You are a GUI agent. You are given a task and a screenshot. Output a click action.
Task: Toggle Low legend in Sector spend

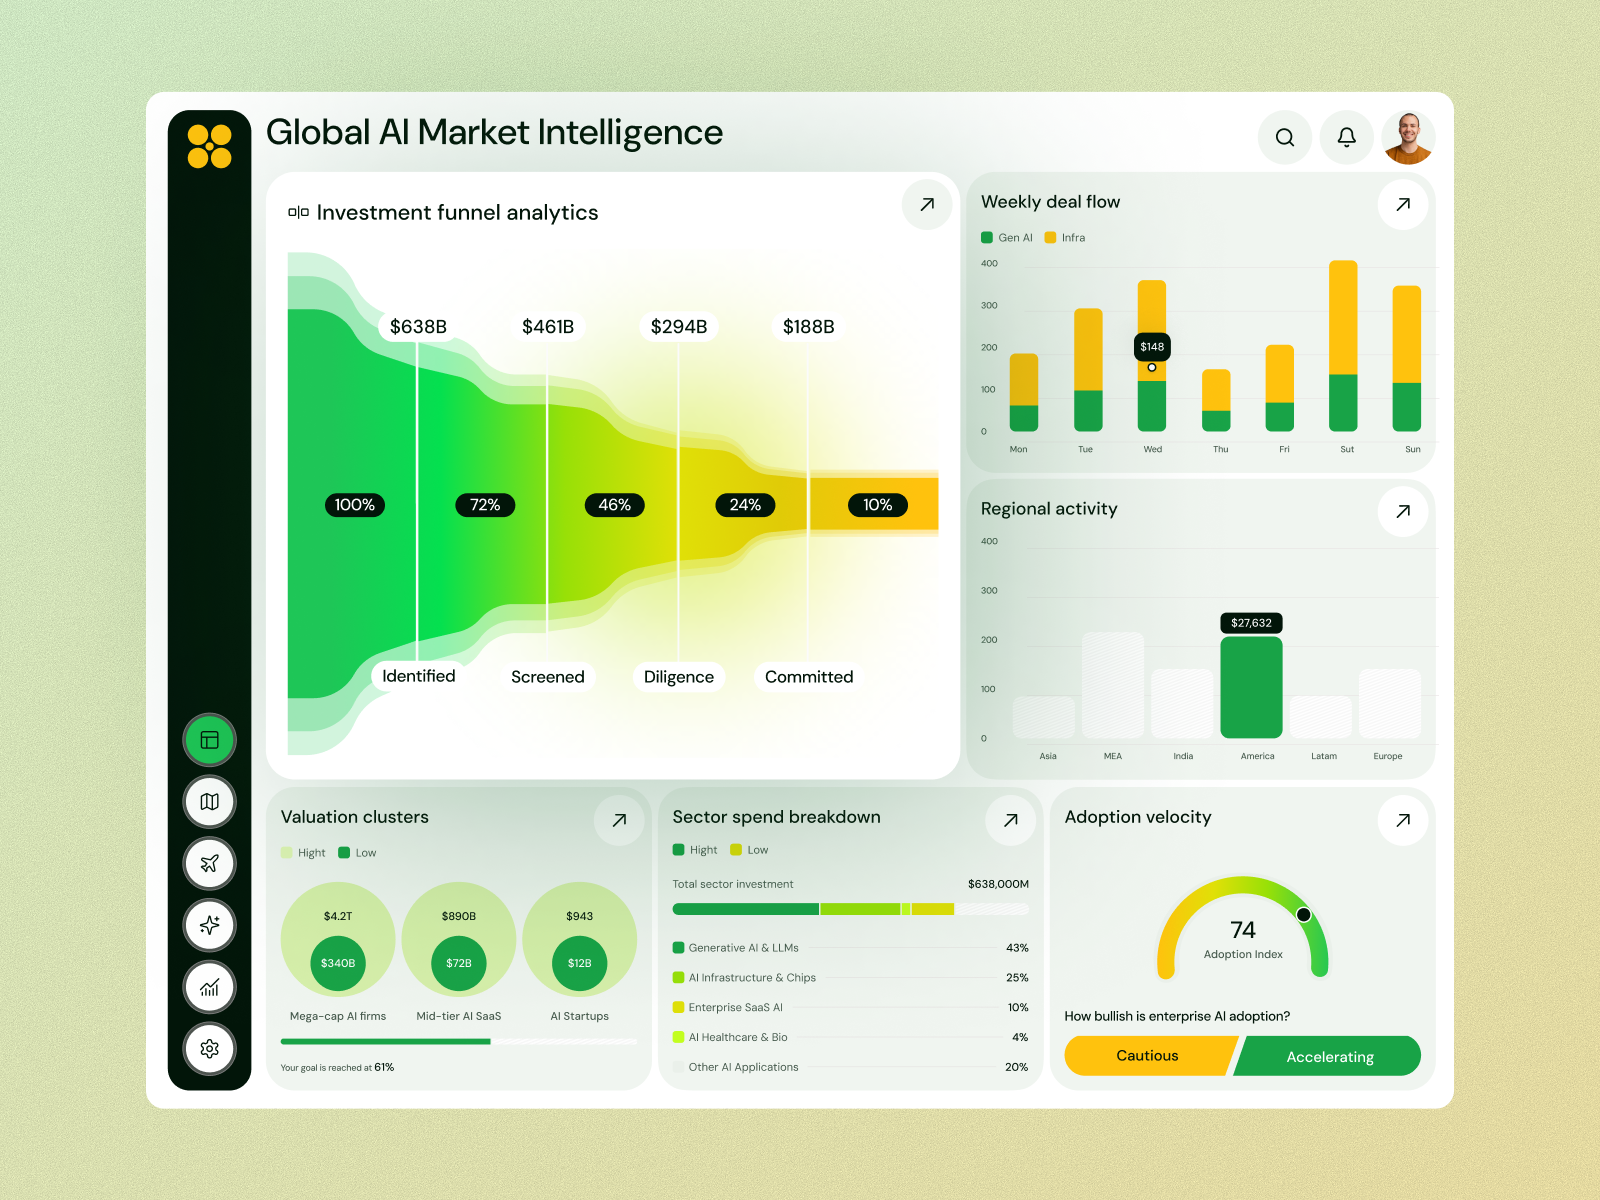(749, 850)
